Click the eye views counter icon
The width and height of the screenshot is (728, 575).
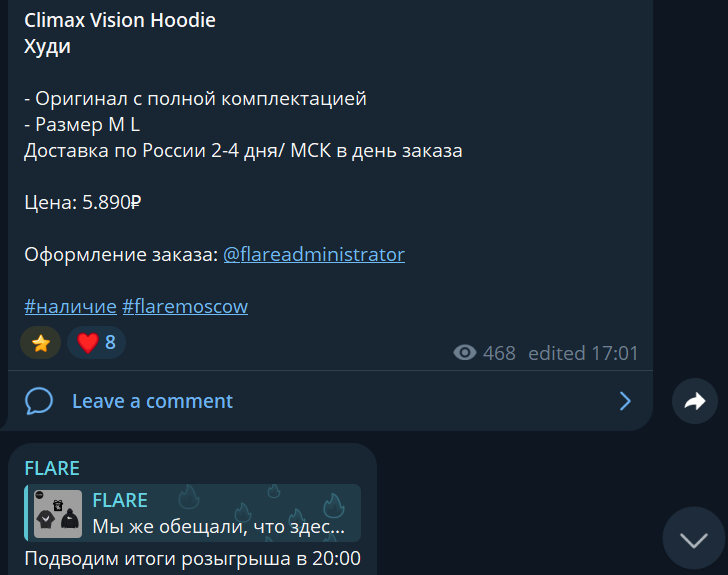pyautogui.click(x=465, y=353)
